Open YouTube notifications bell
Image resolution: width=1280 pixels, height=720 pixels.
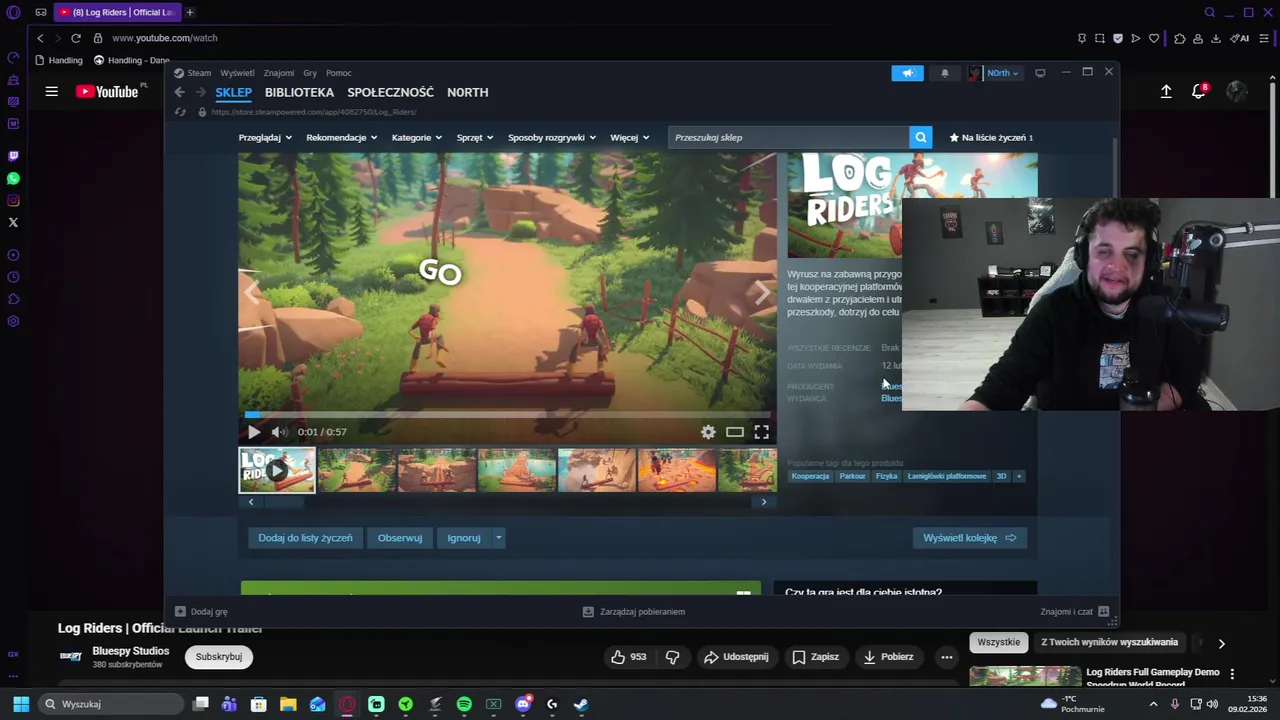click(x=1199, y=91)
